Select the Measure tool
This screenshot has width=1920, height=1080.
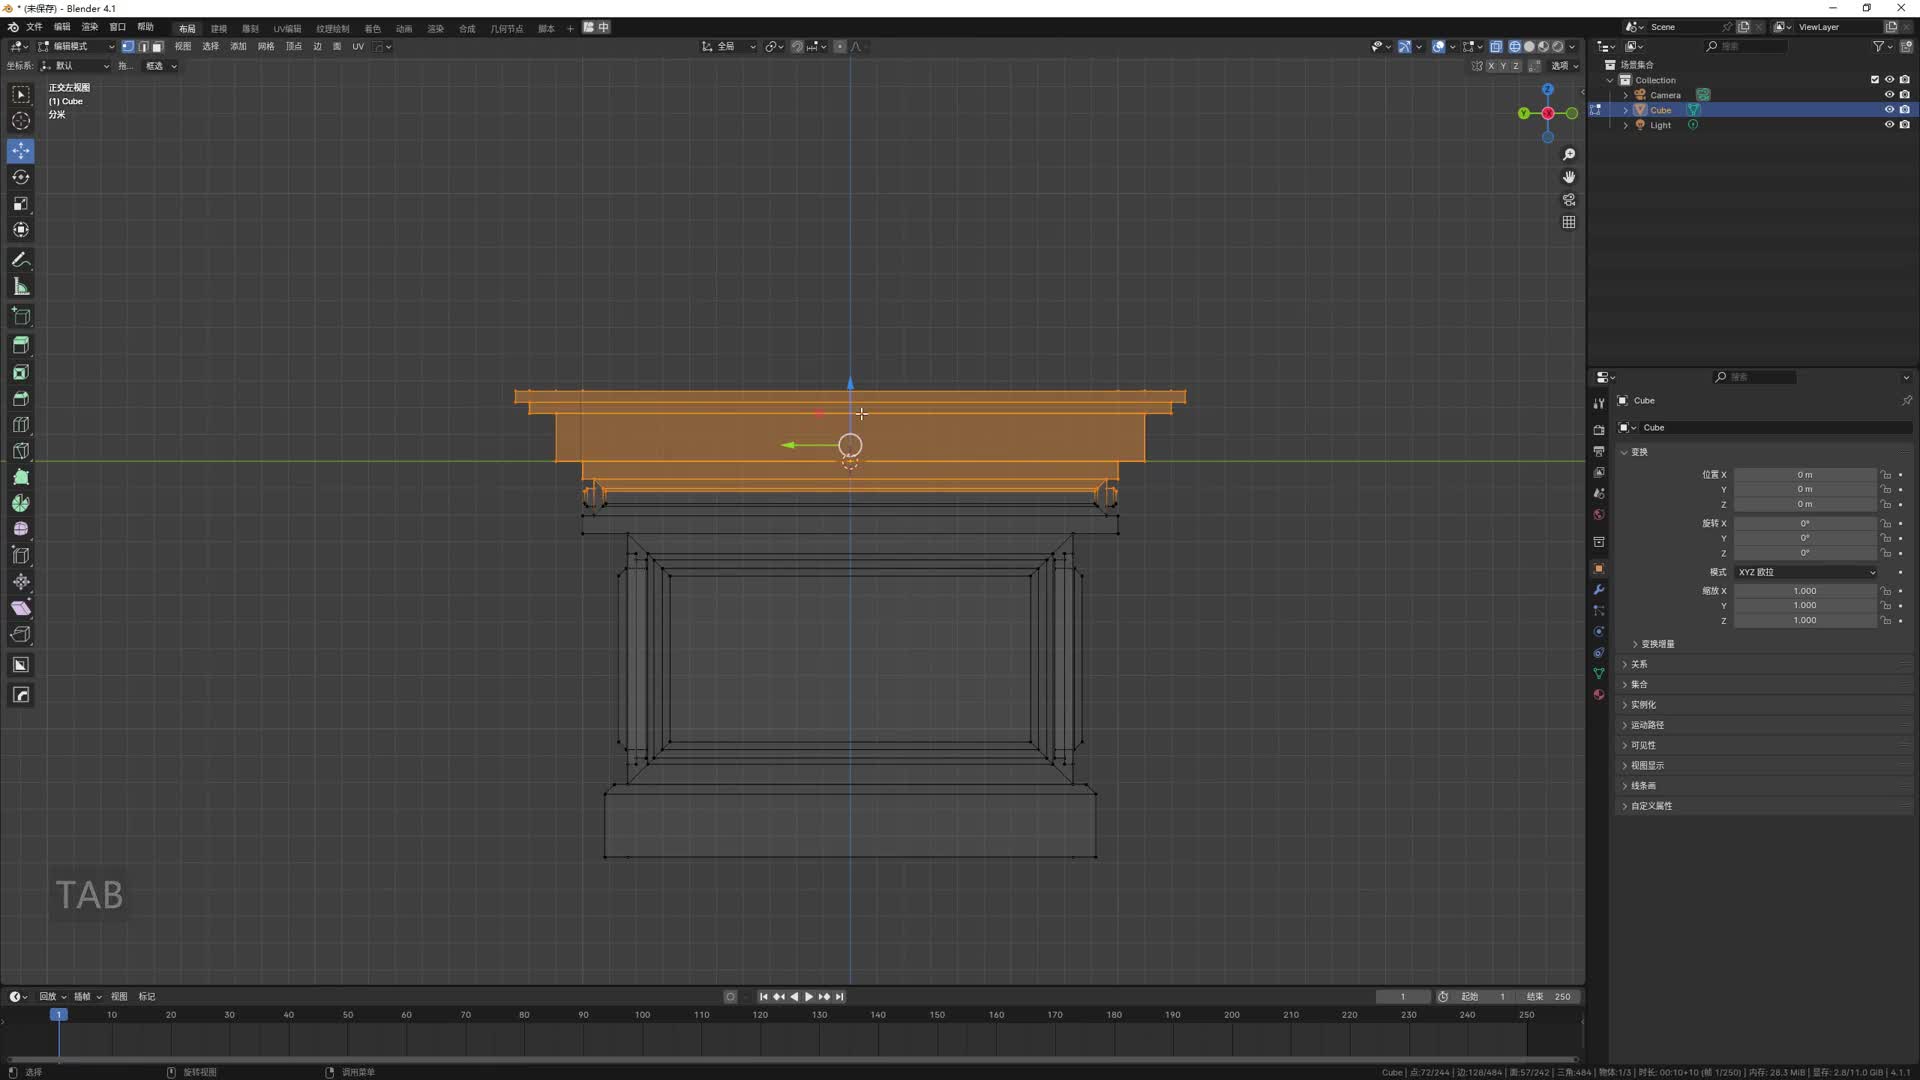coord(21,288)
